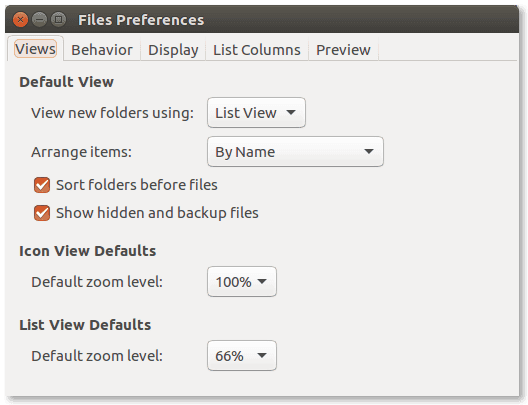The width and height of the screenshot is (528, 405).
Task: Open the Display tab
Action: coord(173,50)
